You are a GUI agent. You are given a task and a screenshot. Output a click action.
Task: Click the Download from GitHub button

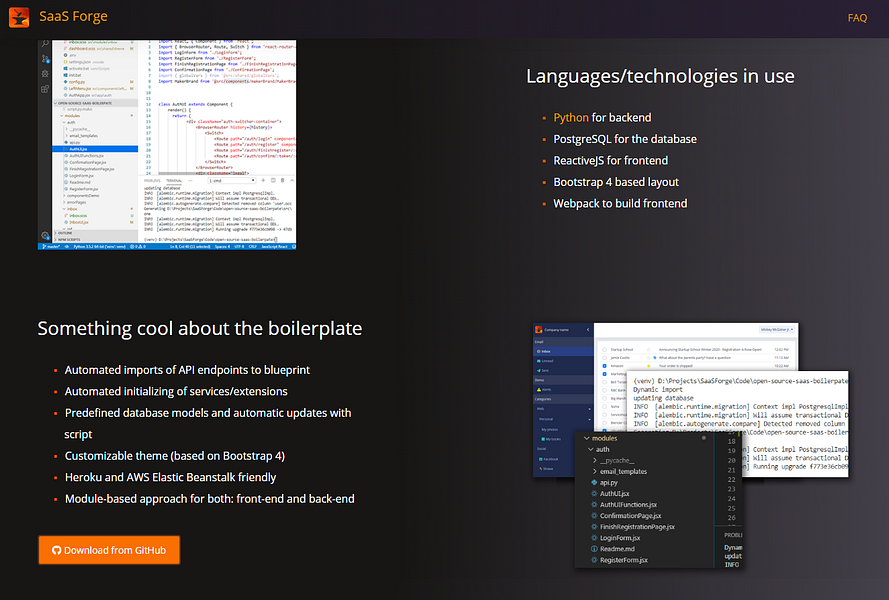[109, 550]
